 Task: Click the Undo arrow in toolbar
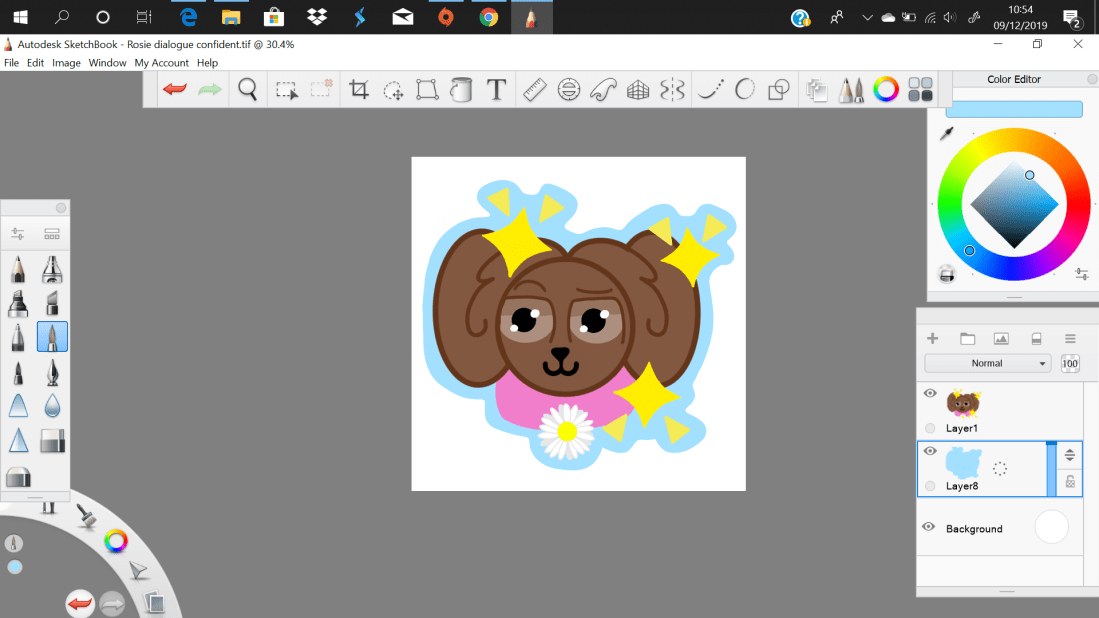pos(175,90)
